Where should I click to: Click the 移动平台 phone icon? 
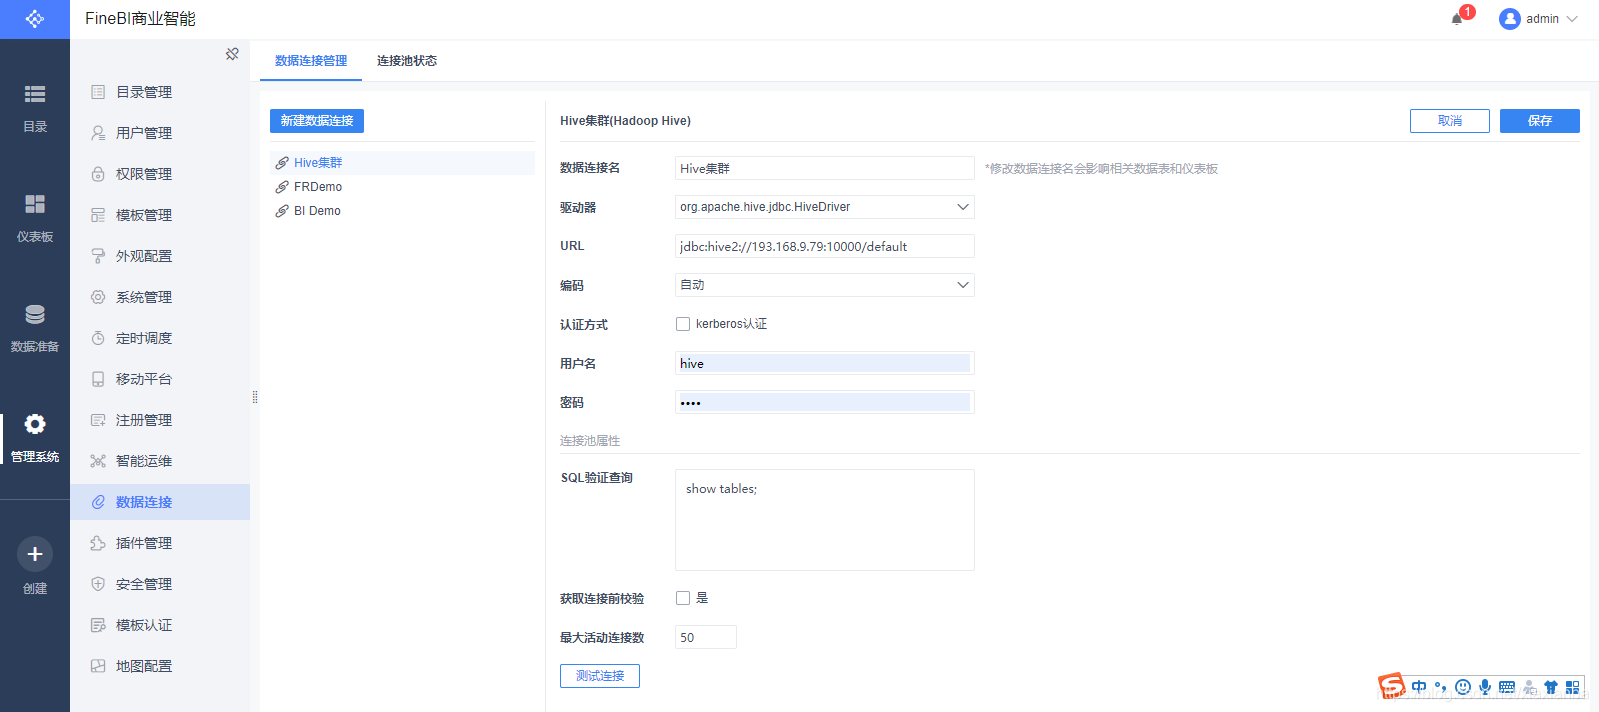pyautogui.click(x=98, y=379)
